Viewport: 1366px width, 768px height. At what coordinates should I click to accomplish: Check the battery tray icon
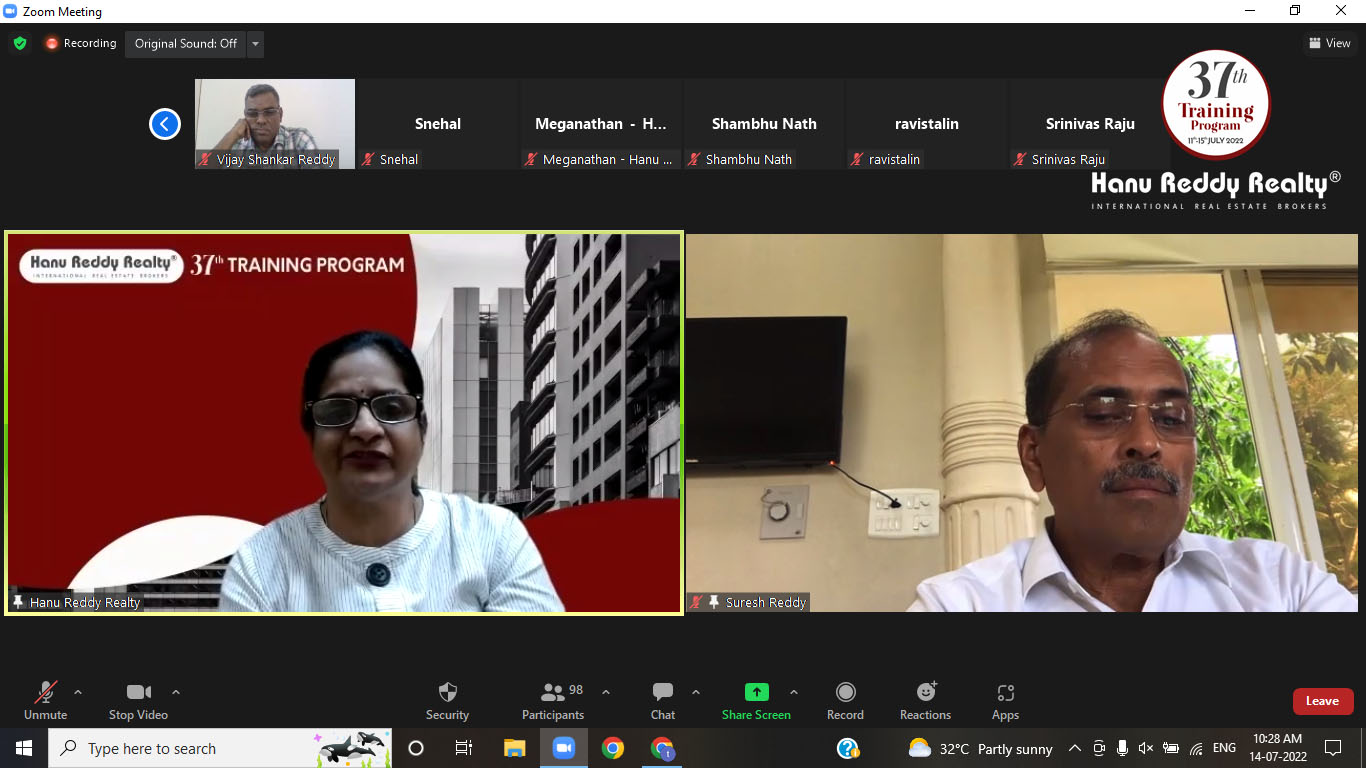[x=1171, y=748]
